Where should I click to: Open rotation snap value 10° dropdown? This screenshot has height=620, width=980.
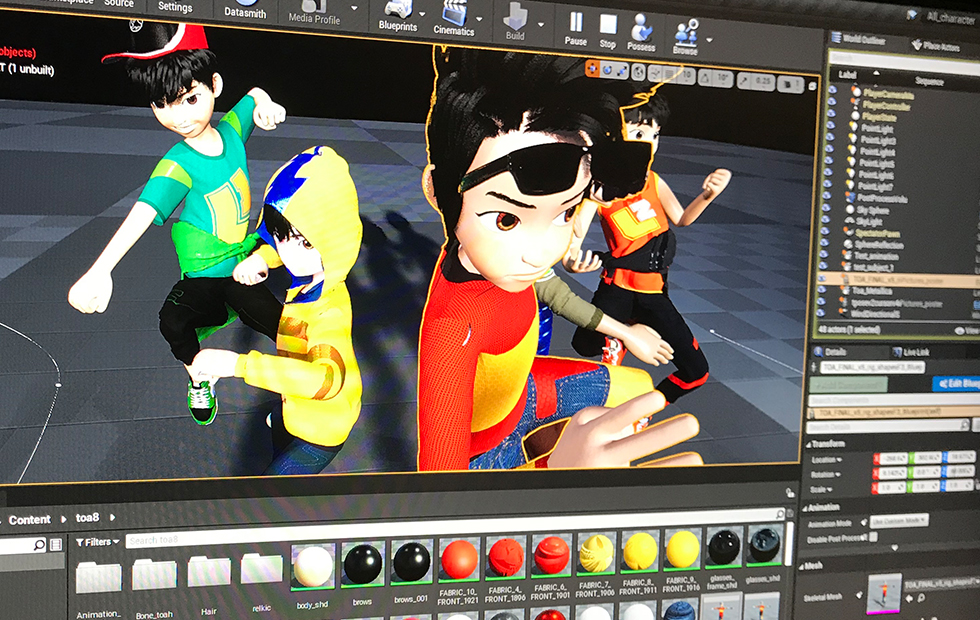pyautogui.click(x=723, y=79)
